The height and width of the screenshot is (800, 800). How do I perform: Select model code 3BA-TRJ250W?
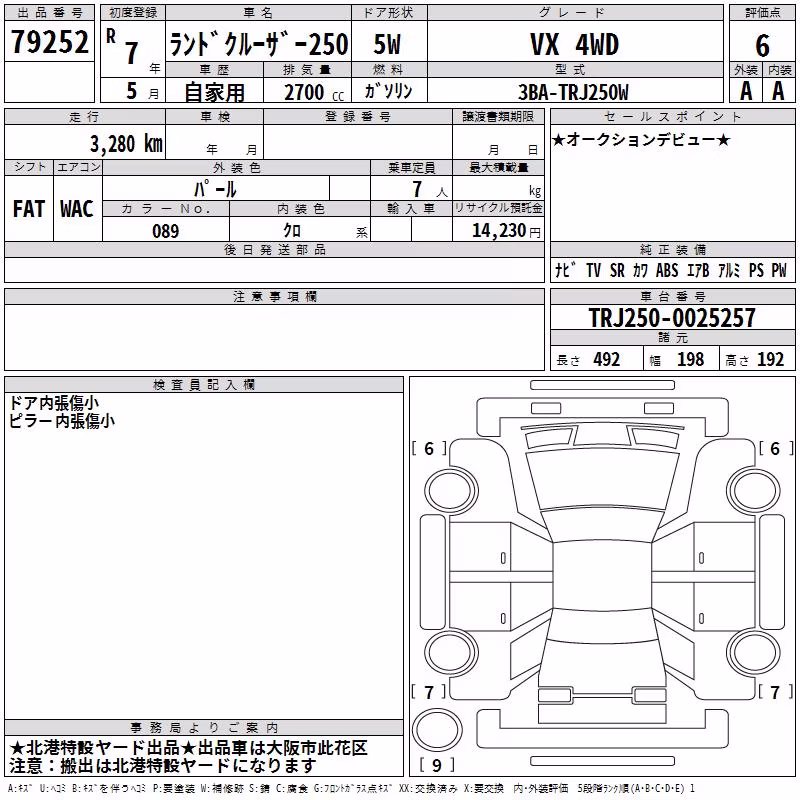point(573,92)
